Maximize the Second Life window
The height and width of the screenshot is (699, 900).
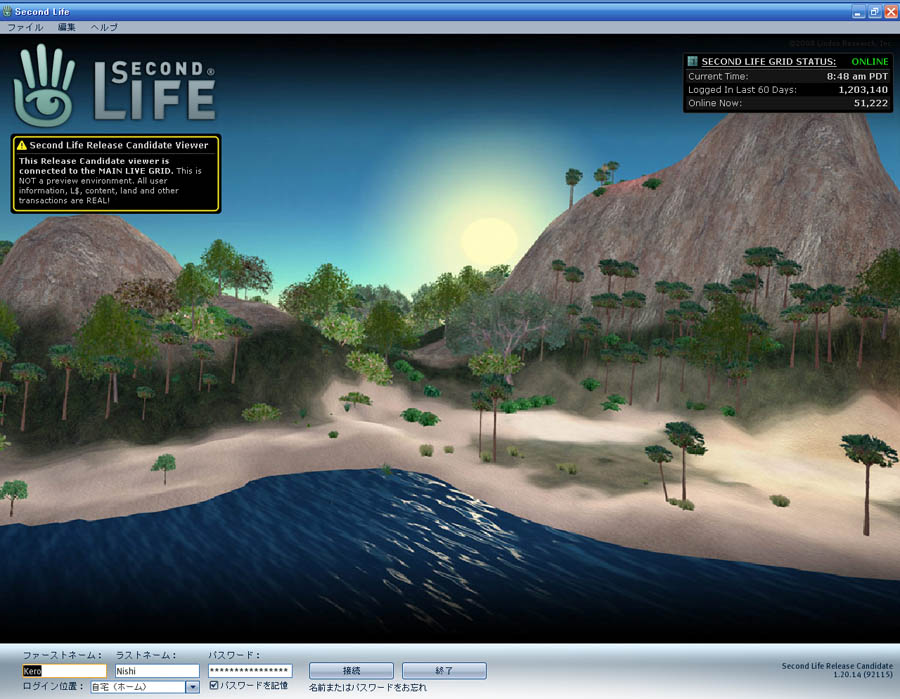coord(875,11)
